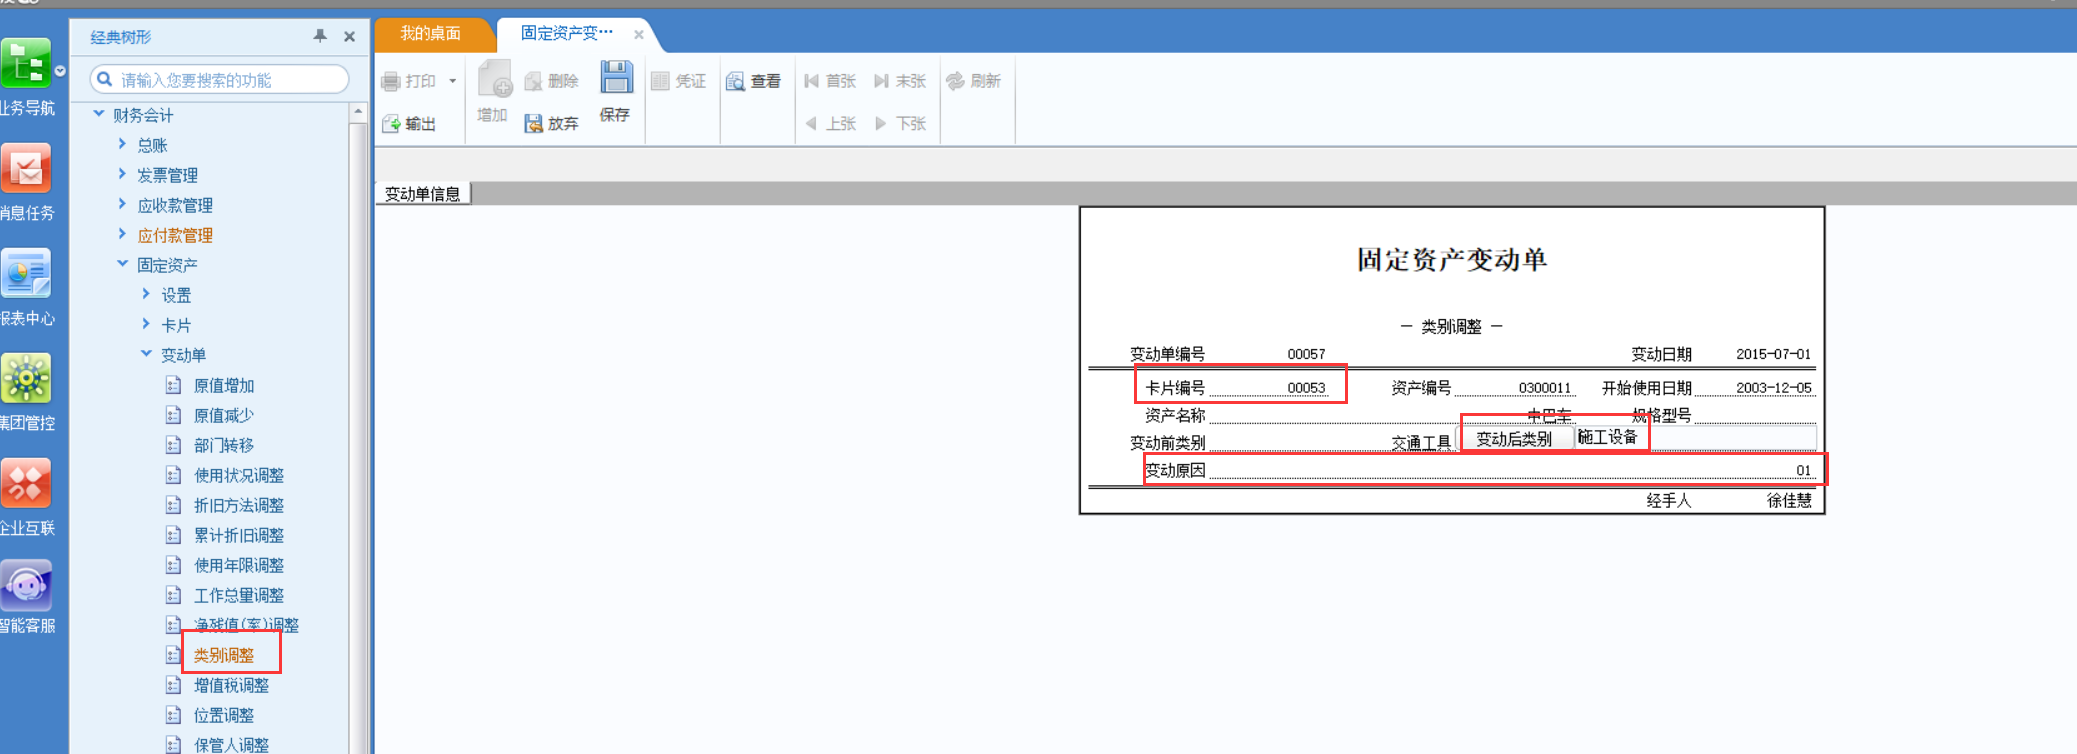Screen dimensions: 2077x754
Task: Open the 打印 dropdown arrow
Action: point(453,81)
